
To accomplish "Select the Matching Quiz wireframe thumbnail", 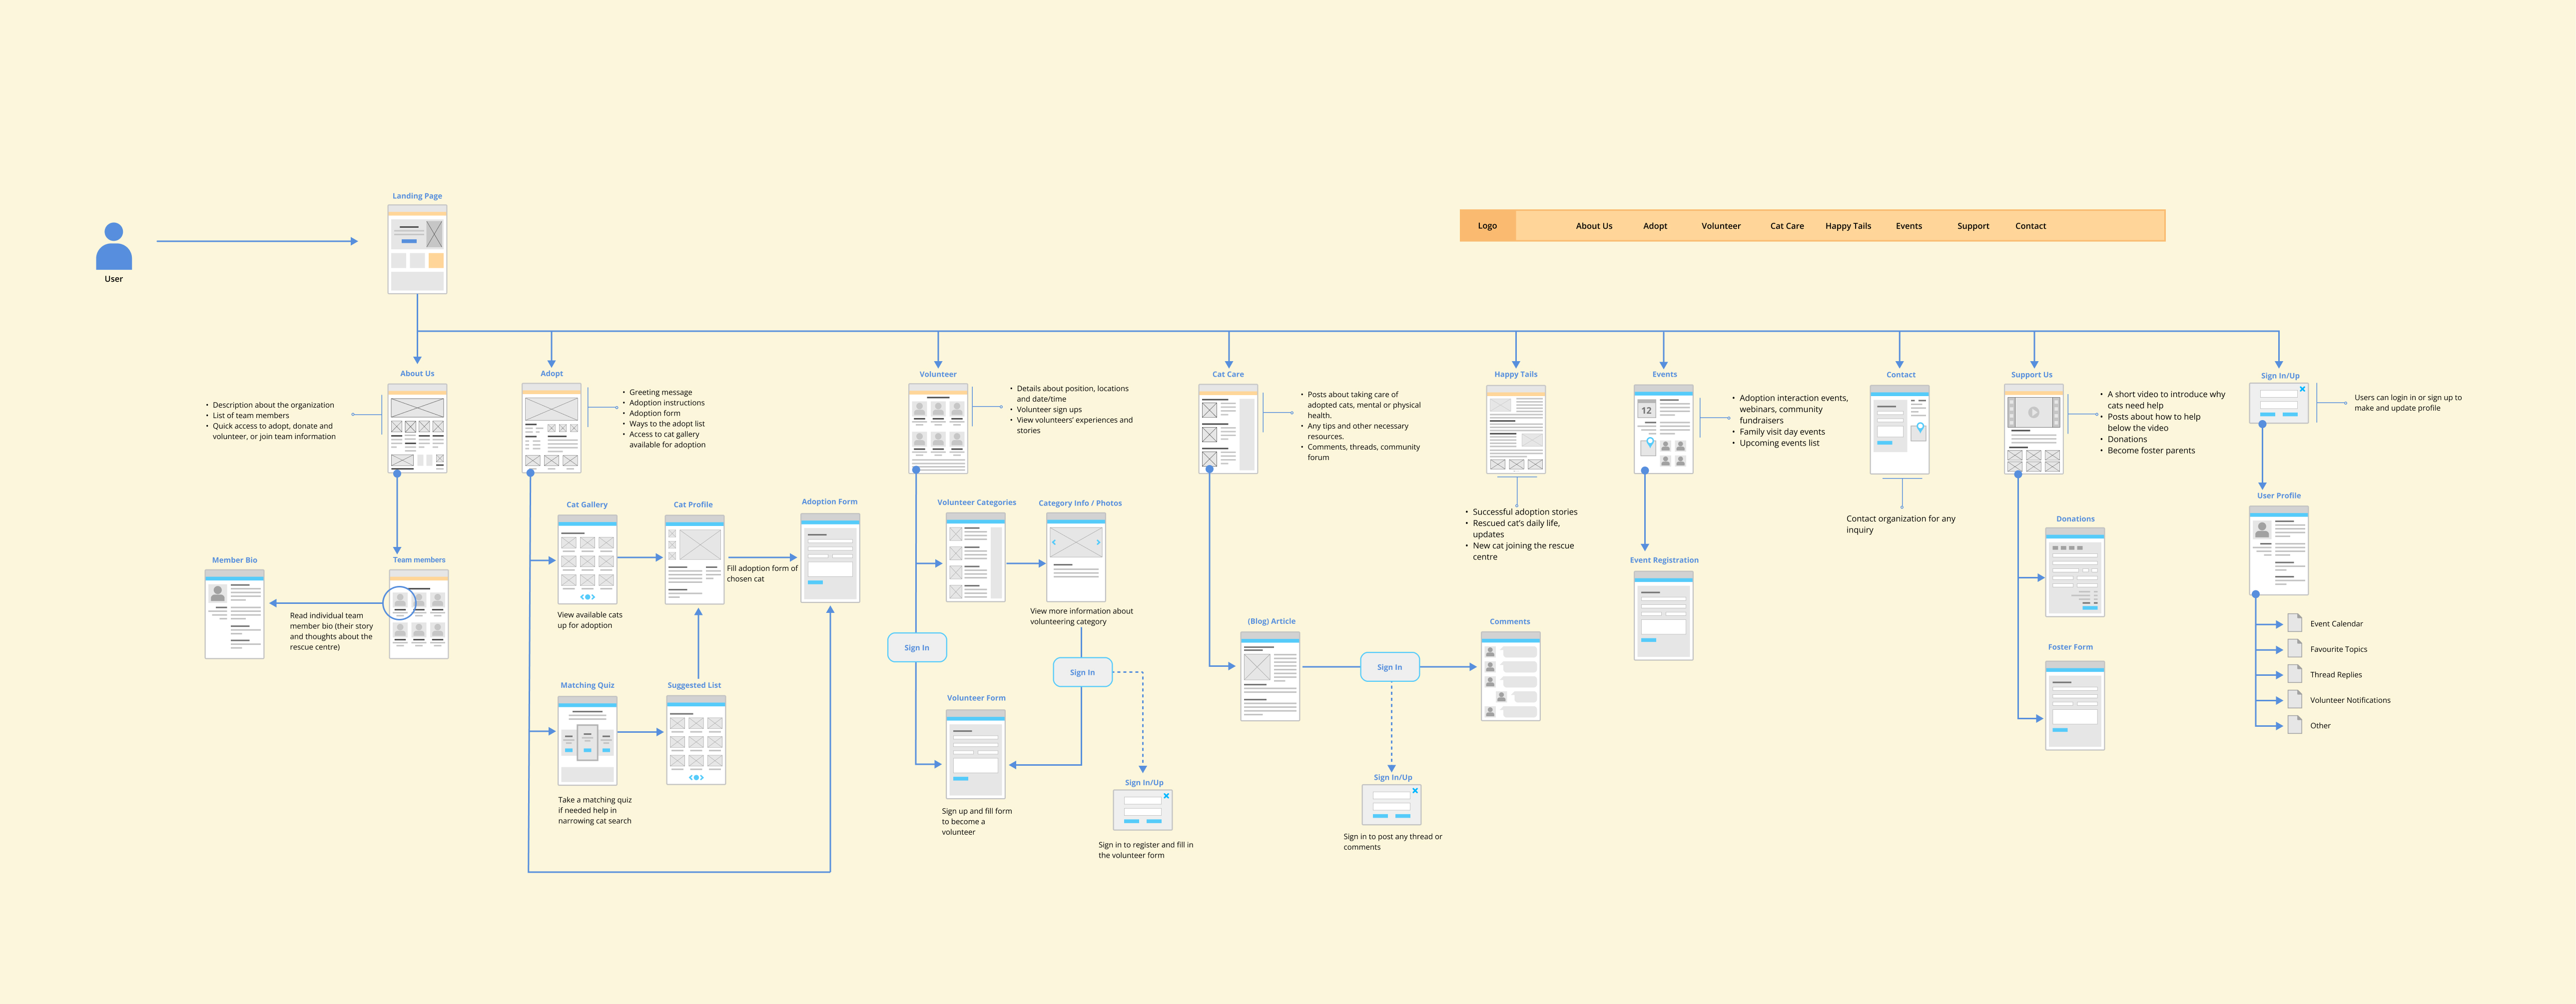I will [587, 740].
